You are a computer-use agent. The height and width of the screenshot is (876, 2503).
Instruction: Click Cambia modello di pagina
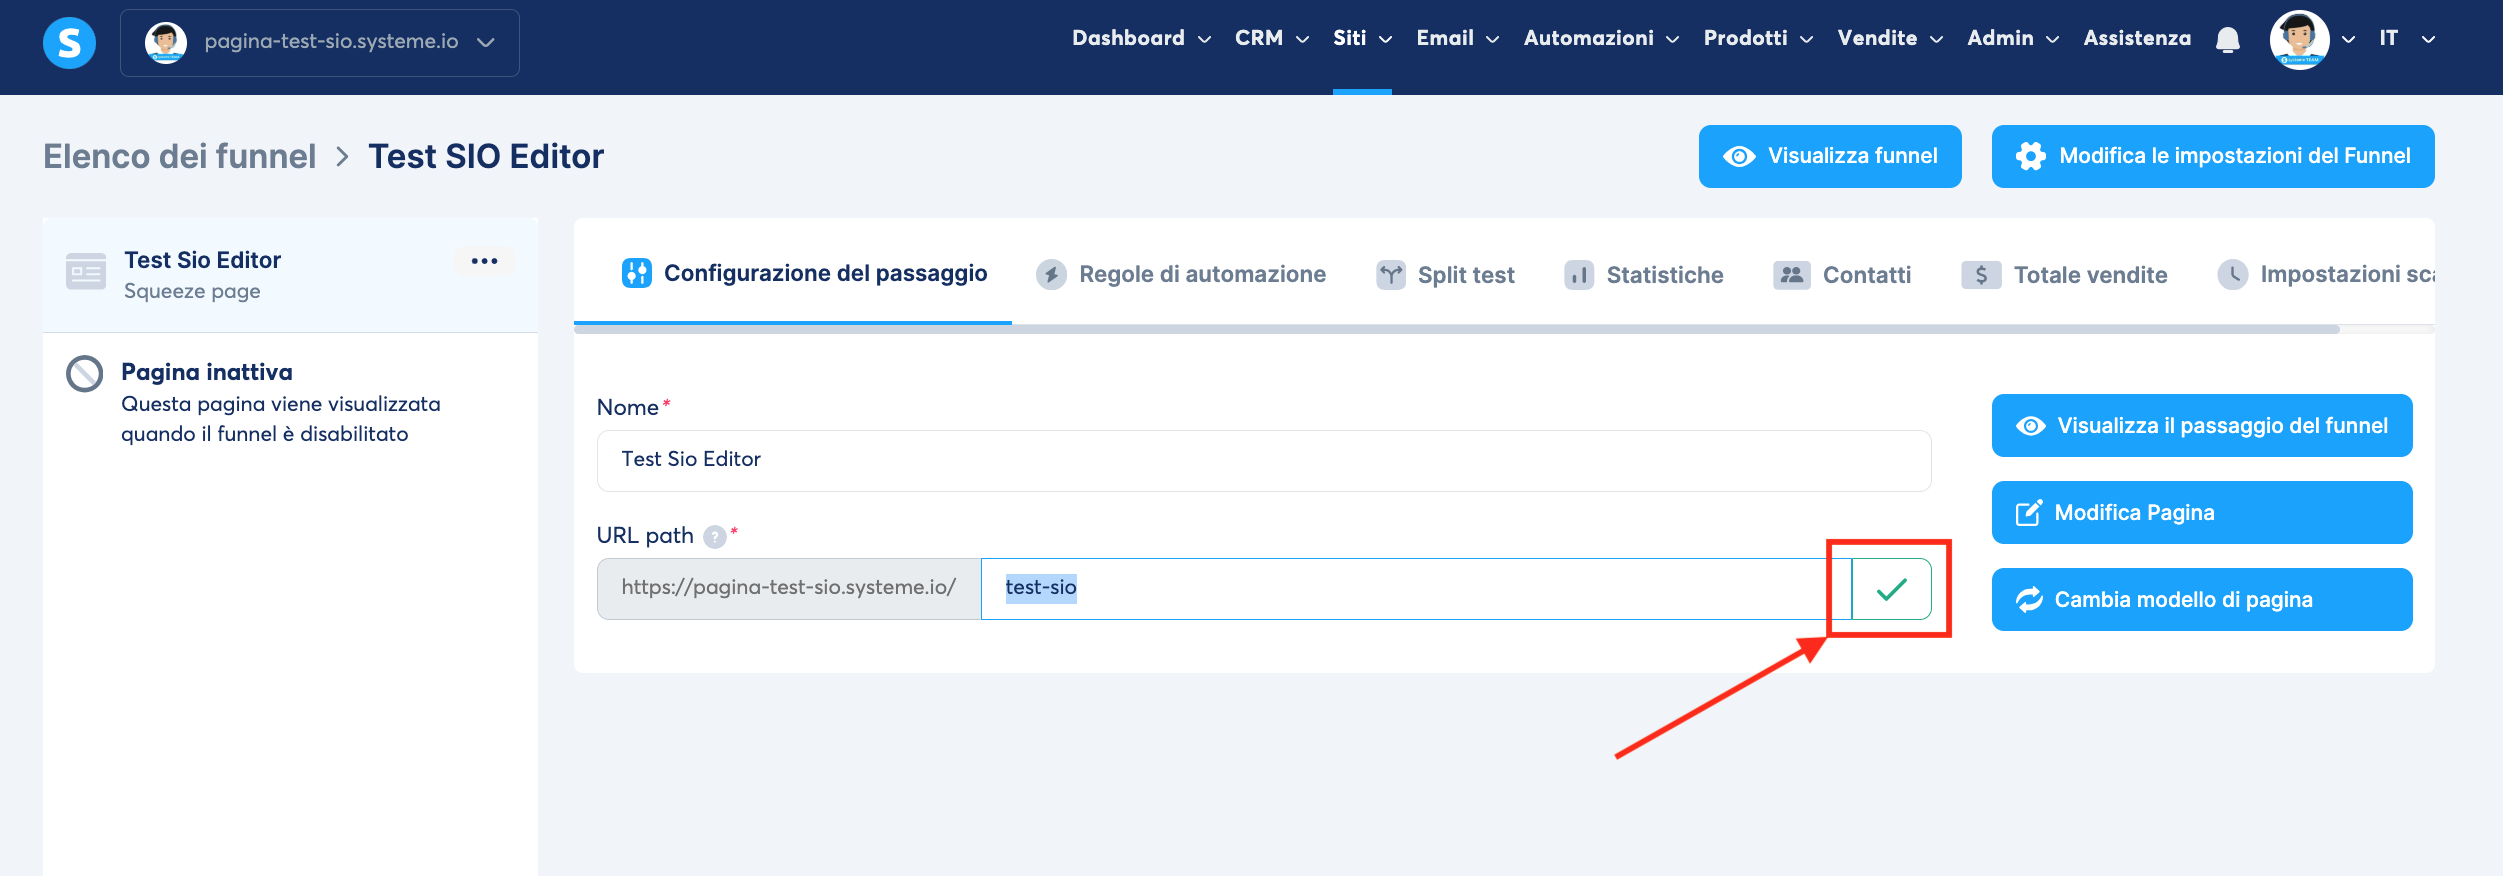point(2202,600)
